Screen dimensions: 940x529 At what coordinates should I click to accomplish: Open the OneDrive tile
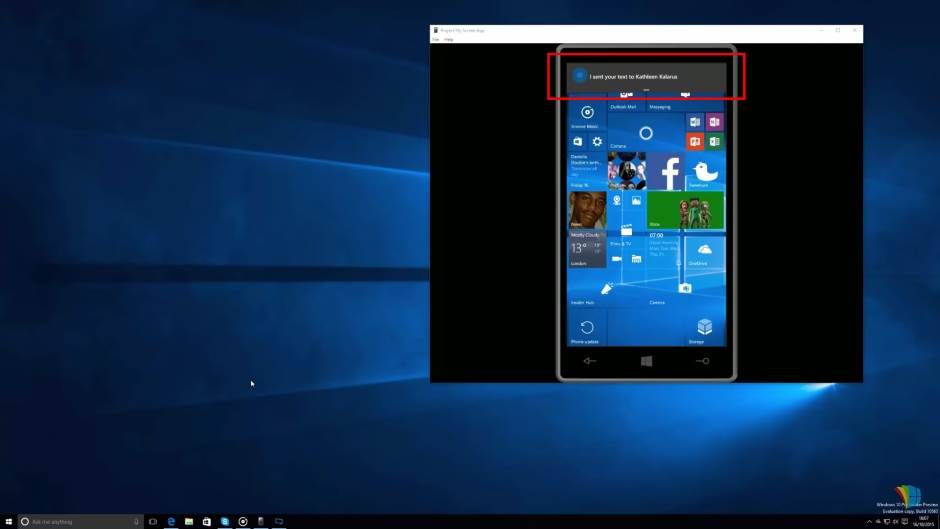tap(705, 252)
